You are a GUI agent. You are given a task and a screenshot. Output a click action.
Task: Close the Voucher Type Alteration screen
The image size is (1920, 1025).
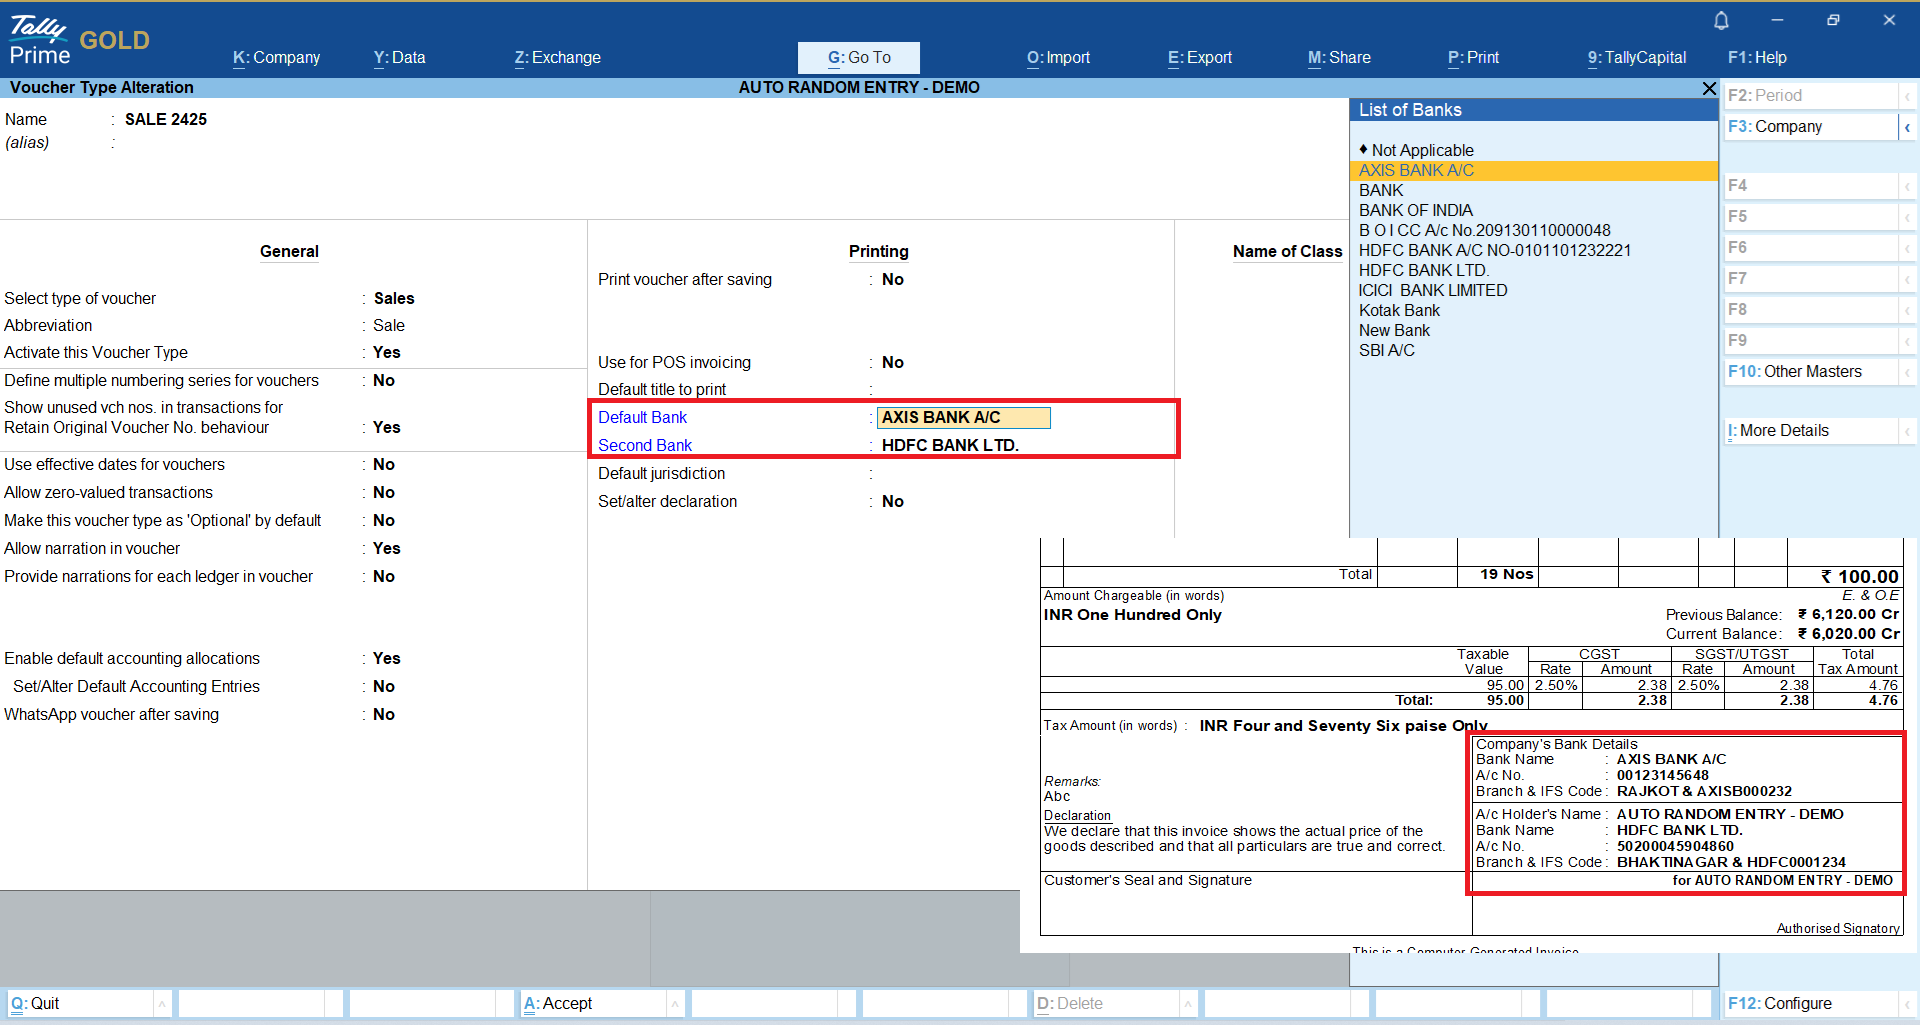coord(1709,89)
